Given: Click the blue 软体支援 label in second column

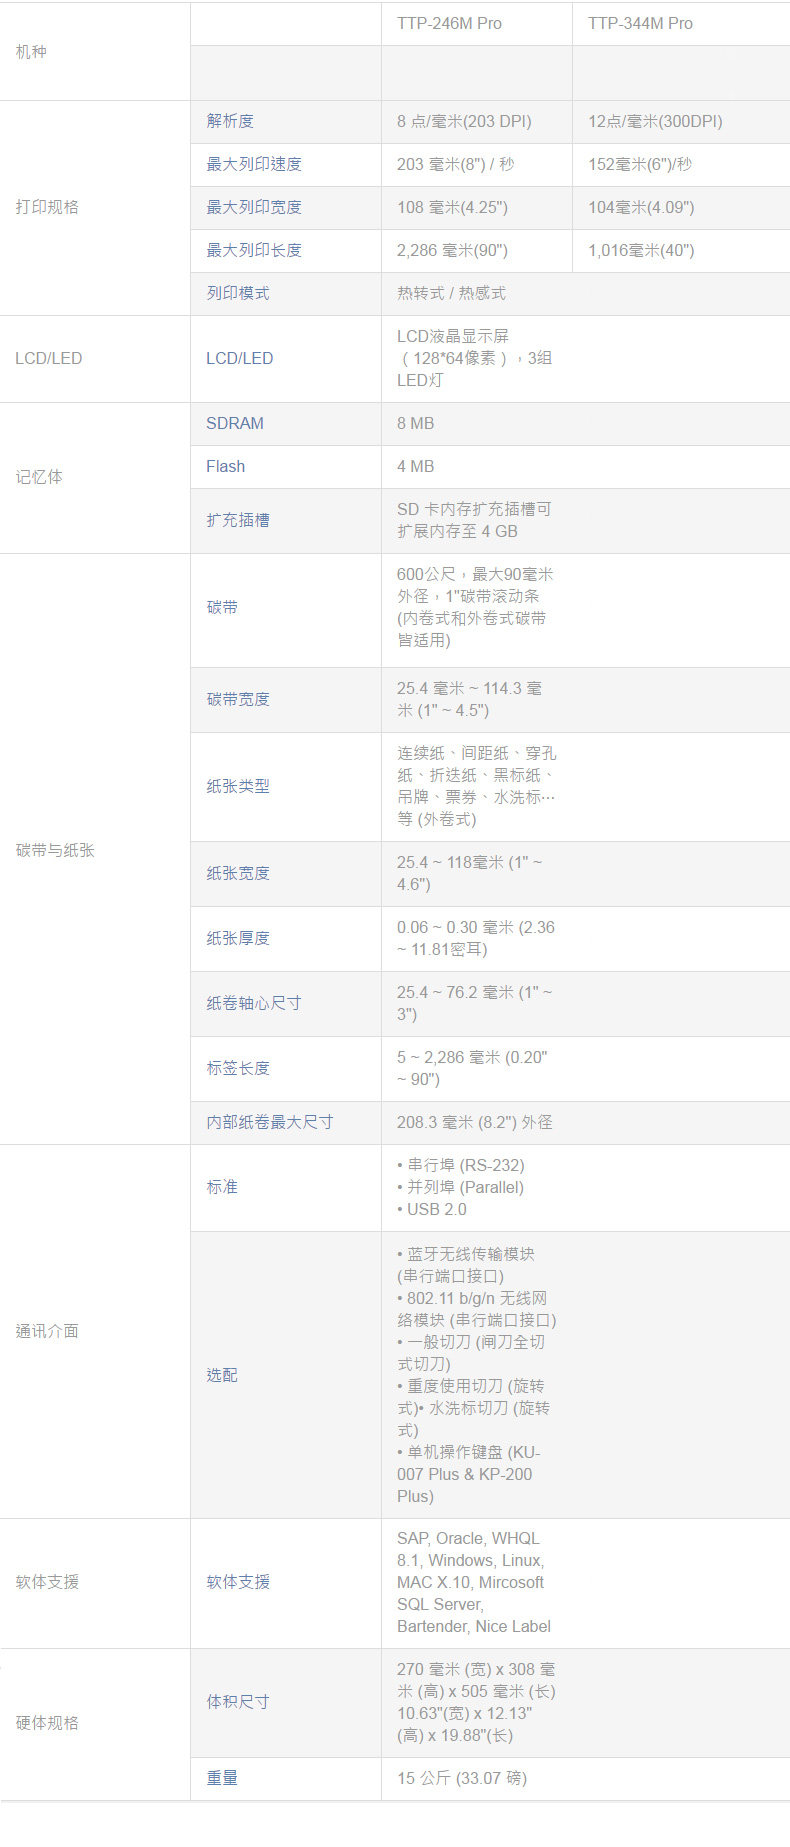Looking at the screenshot, I should (238, 1582).
